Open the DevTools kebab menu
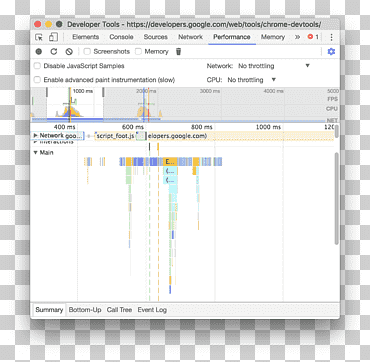 (331, 37)
